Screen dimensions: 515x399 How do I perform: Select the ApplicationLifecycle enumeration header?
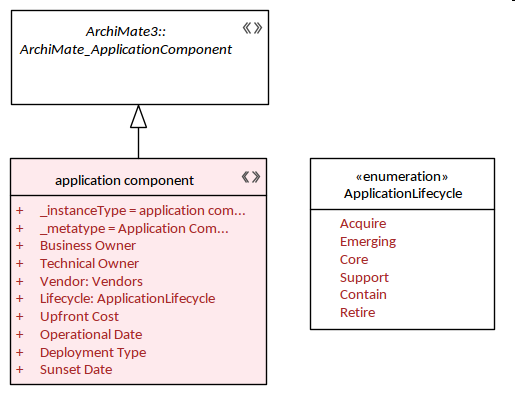click(x=402, y=184)
